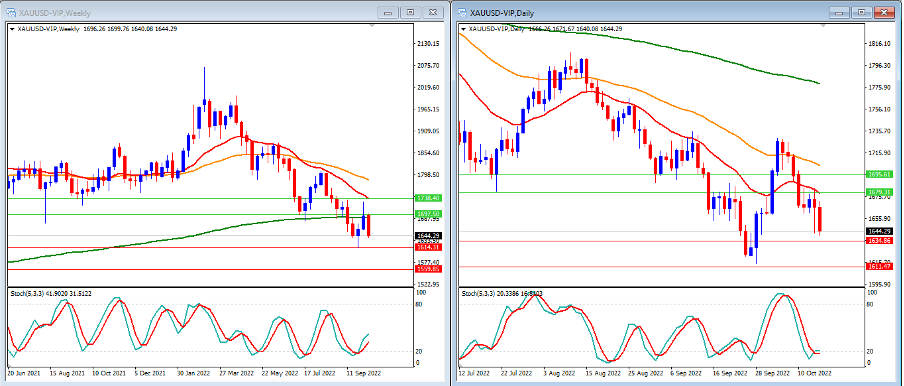
Task: Click the 1522.95 value on Weekly price scale
Action: click(x=428, y=285)
